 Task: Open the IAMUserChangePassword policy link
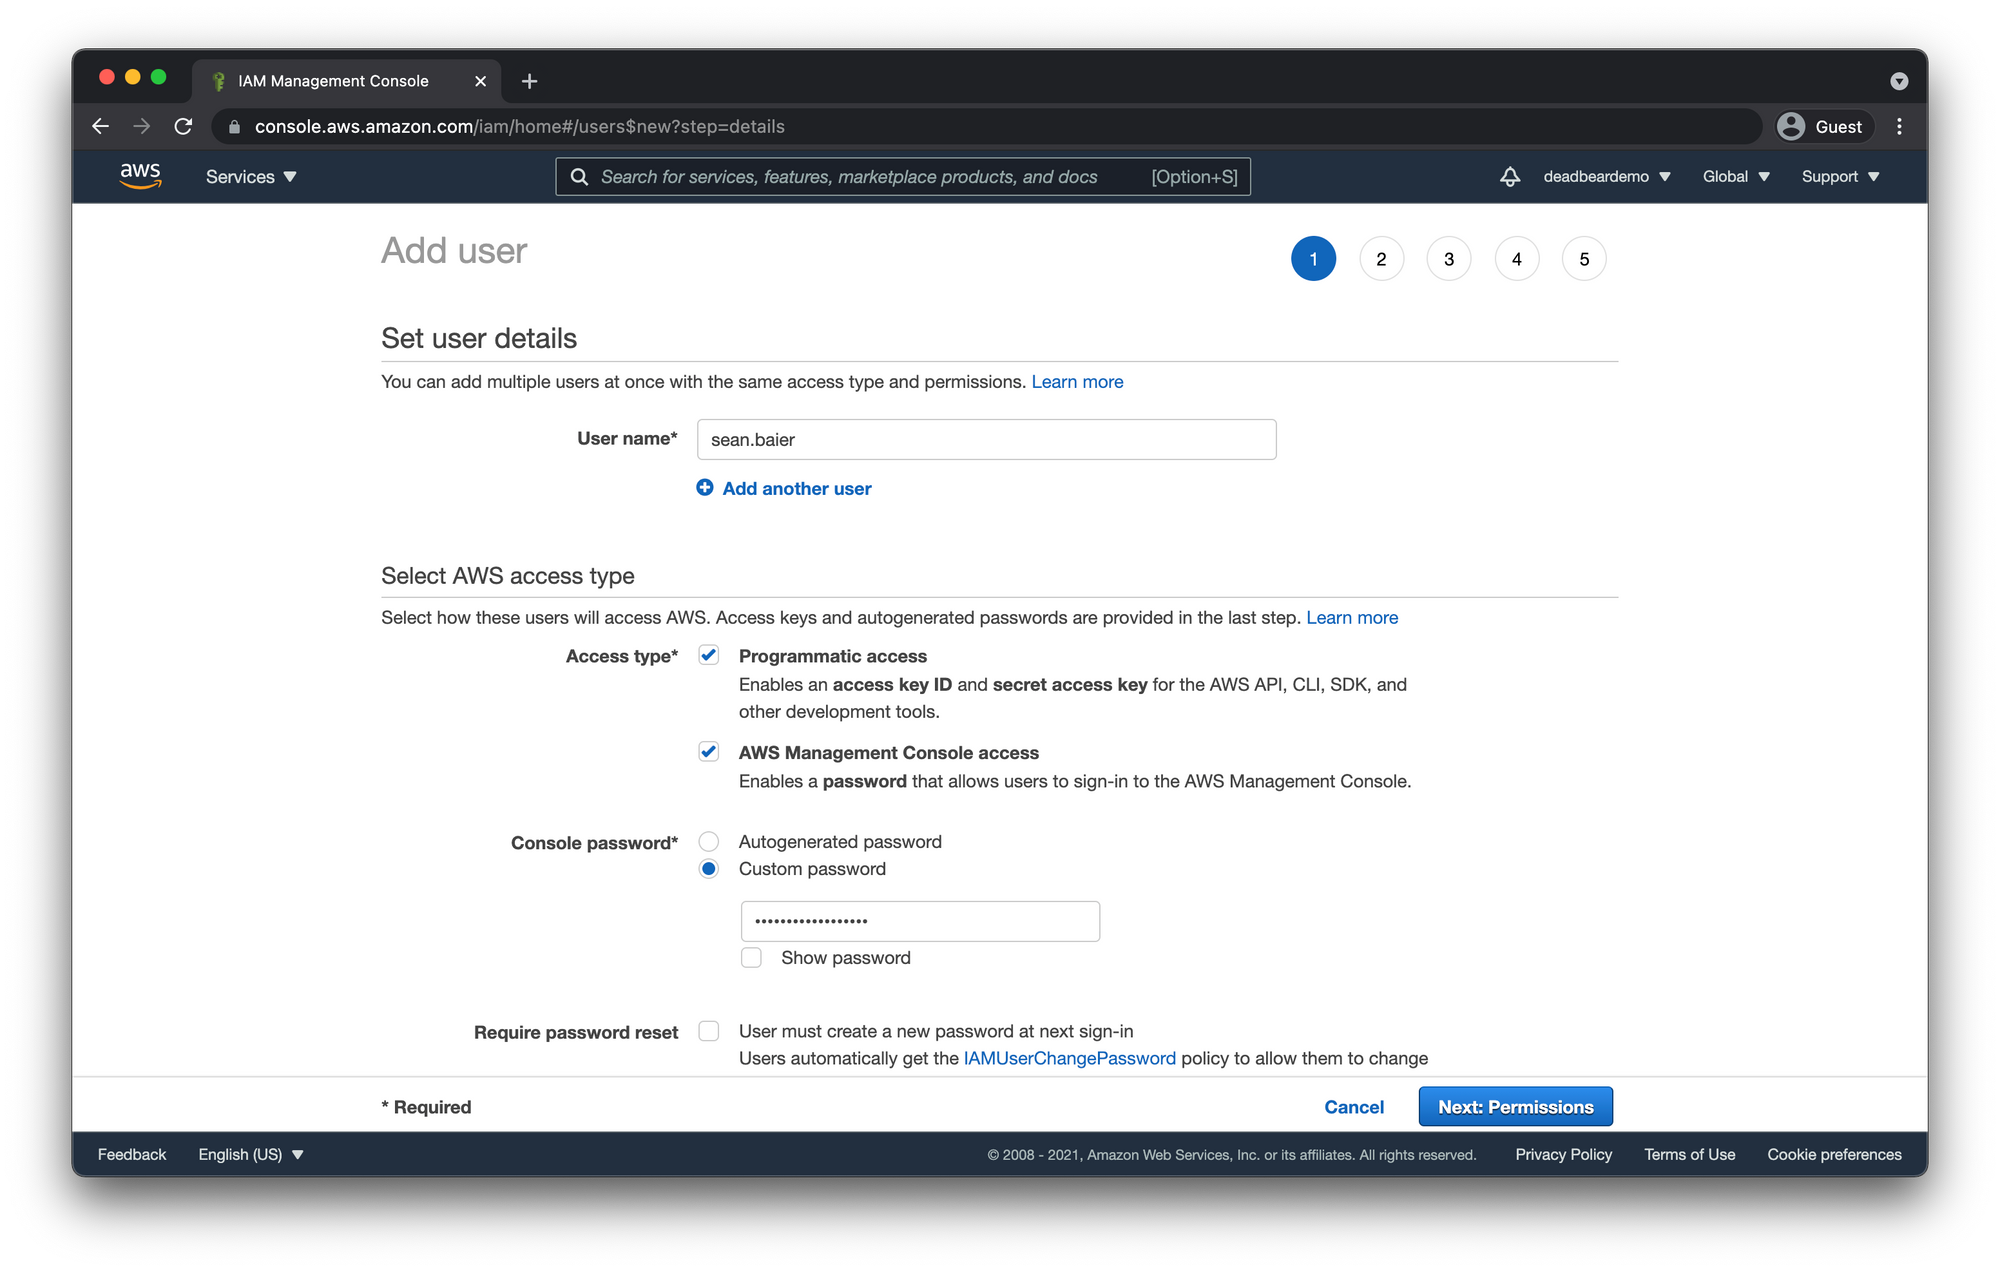pyautogui.click(x=1069, y=1058)
